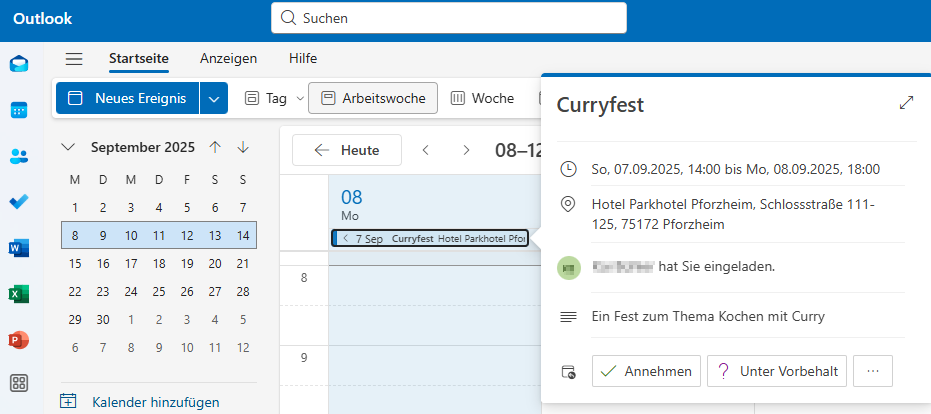Respond with Unter Vorbehalt
Viewport: 931px width, 414px height.
pos(777,371)
